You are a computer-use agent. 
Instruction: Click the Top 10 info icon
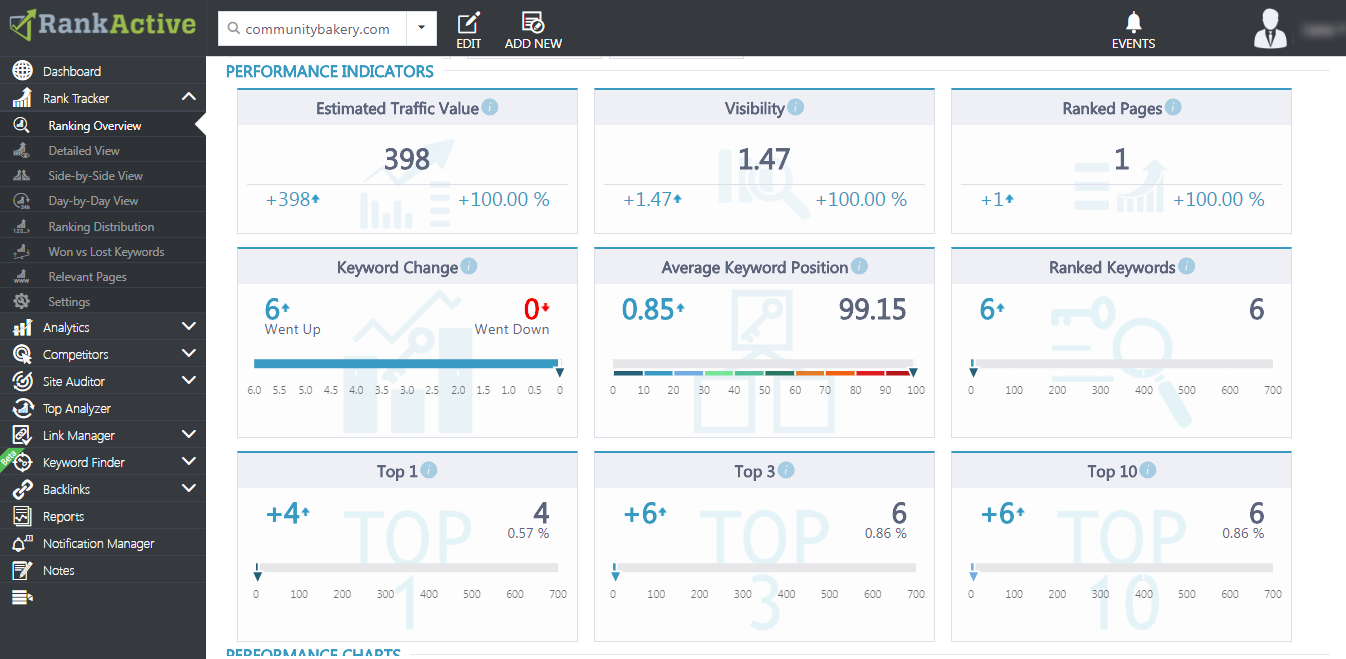1148,470
